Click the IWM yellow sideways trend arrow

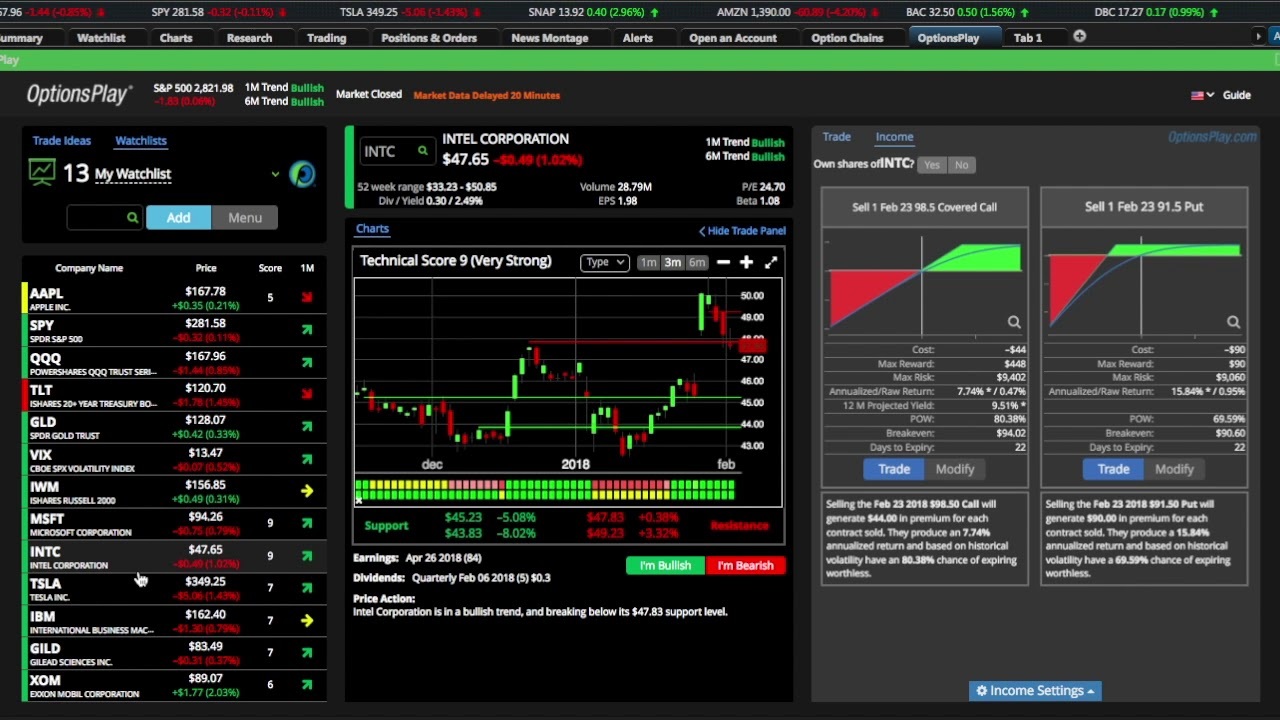click(x=307, y=491)
